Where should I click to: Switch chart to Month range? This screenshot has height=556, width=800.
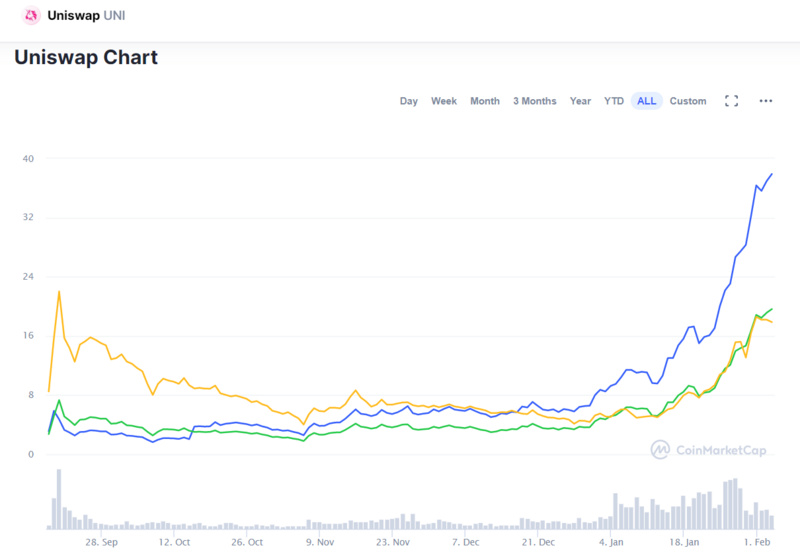[x=485, y=101]
